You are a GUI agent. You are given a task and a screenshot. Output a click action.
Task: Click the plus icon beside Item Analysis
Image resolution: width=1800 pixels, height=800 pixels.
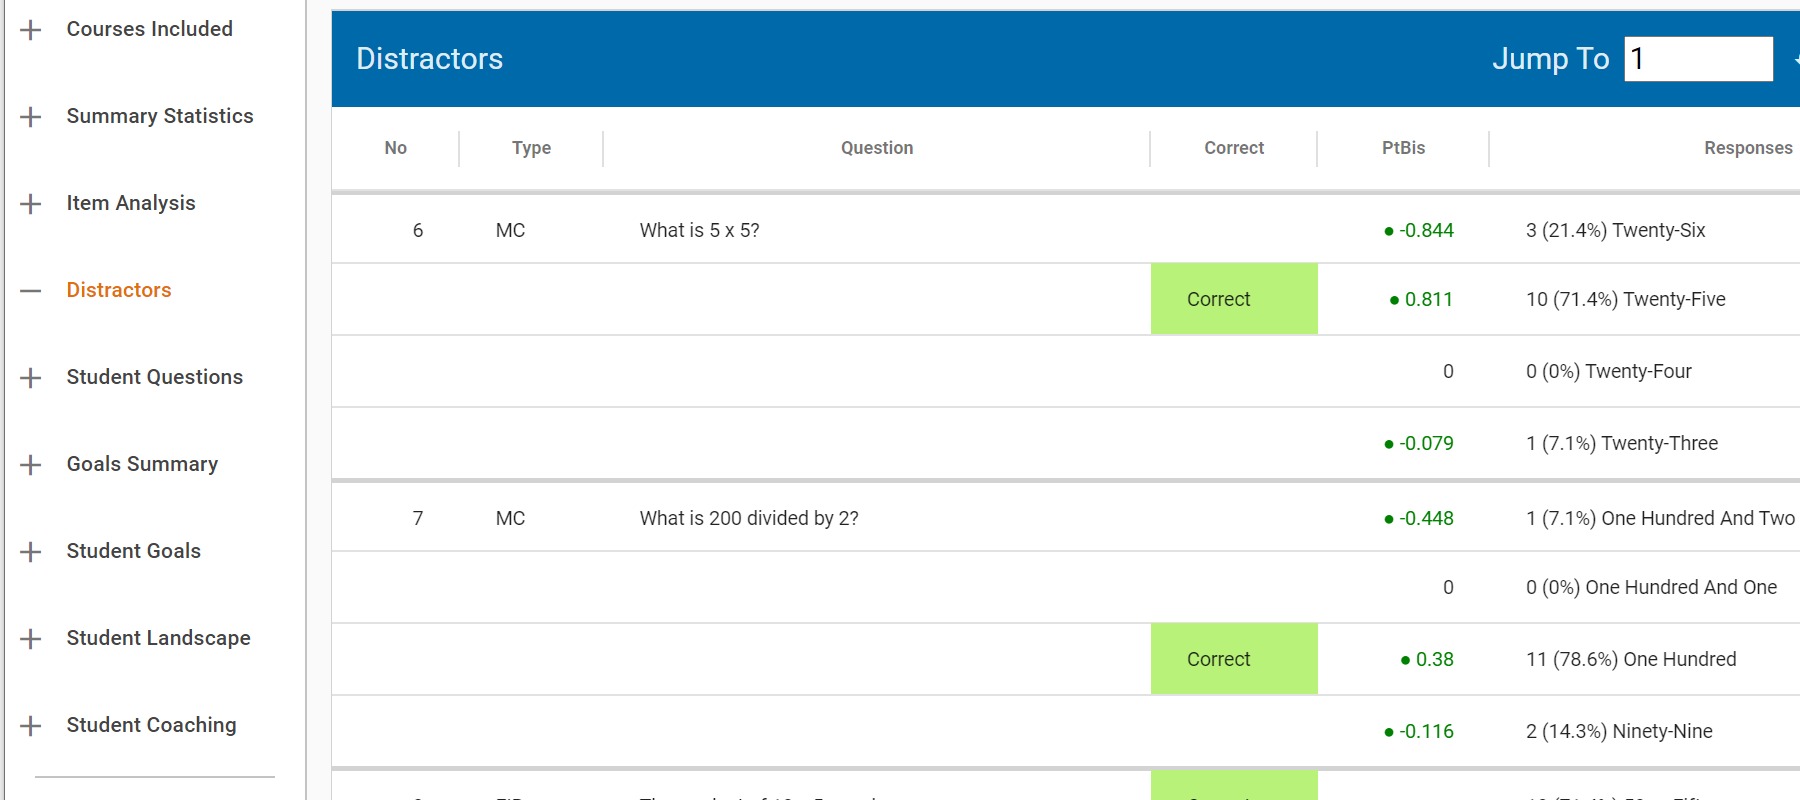coord(31,204)
